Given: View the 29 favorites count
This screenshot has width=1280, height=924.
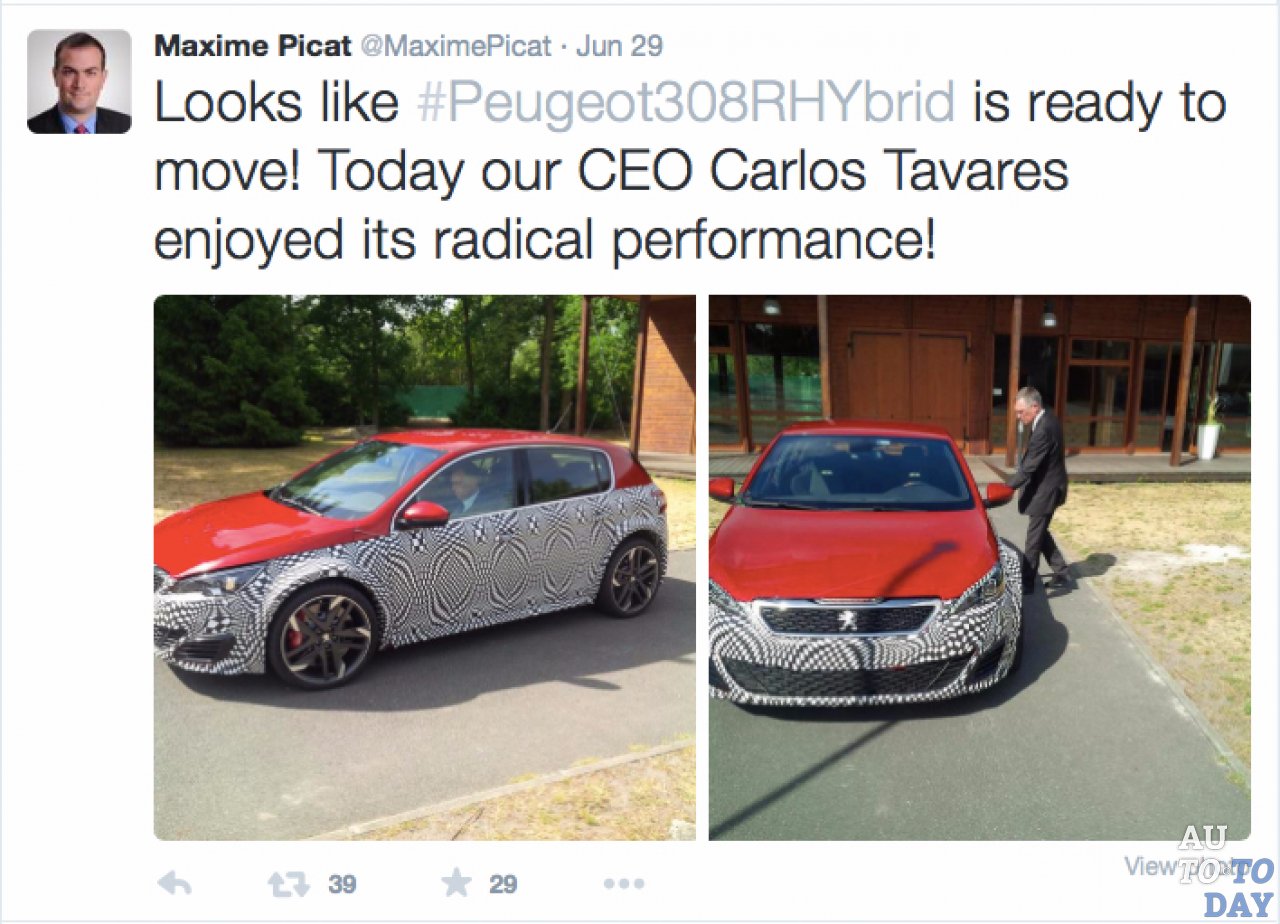Looking at the screenshot, I should [503, 884].
